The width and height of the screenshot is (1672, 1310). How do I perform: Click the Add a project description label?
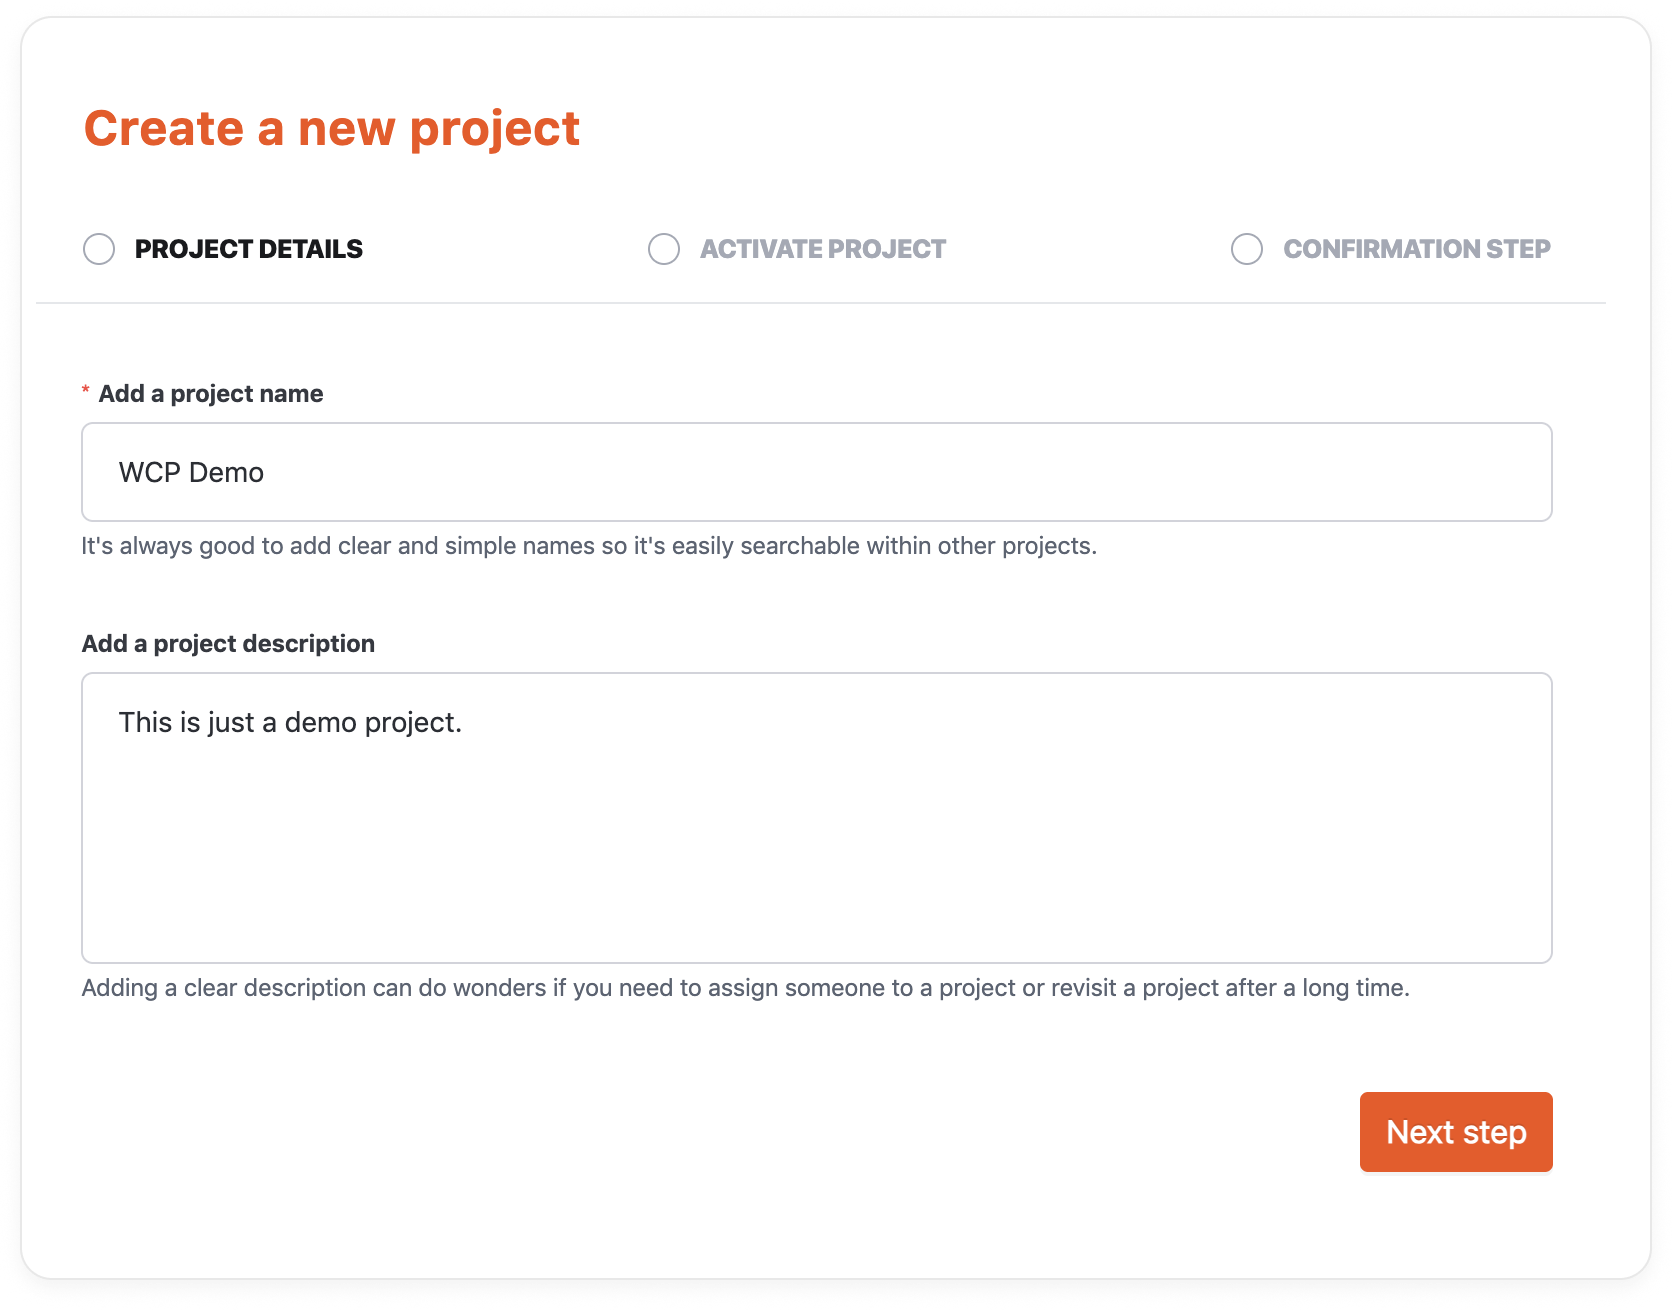pos(228,643)
